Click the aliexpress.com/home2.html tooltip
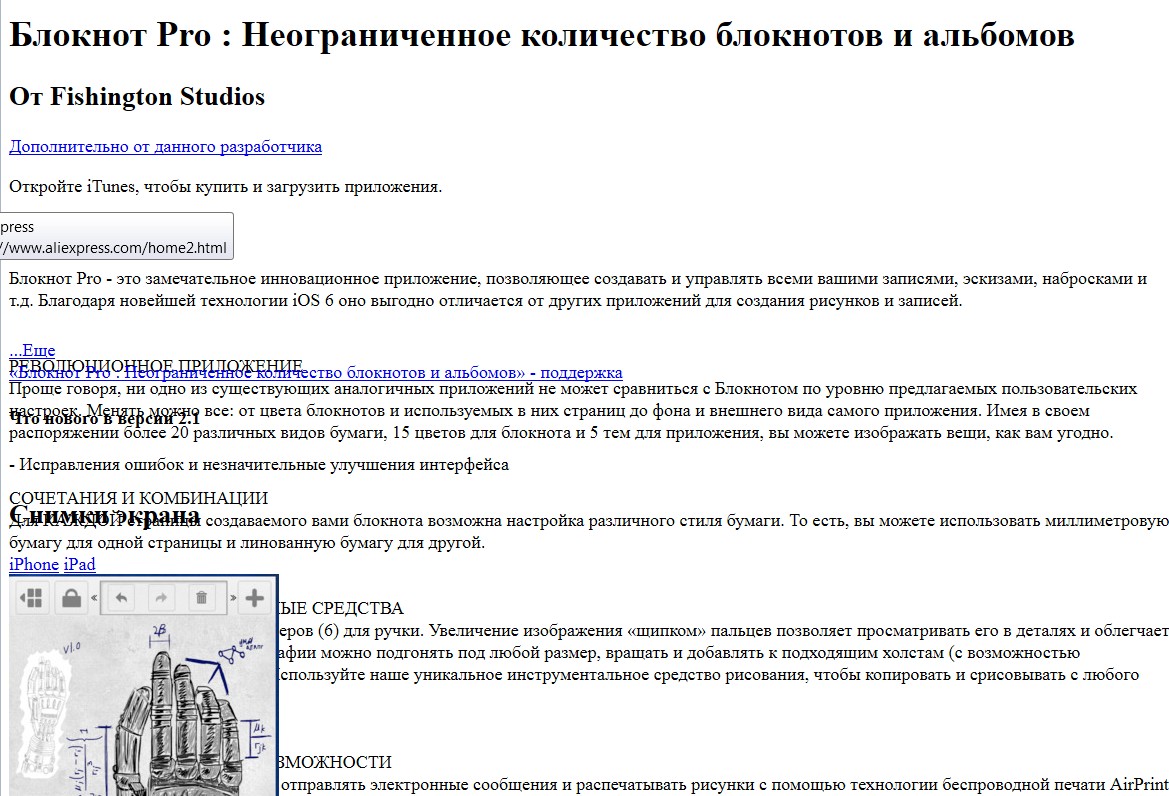This screenshot has width=1169, height=796. (x=116, y=236)
